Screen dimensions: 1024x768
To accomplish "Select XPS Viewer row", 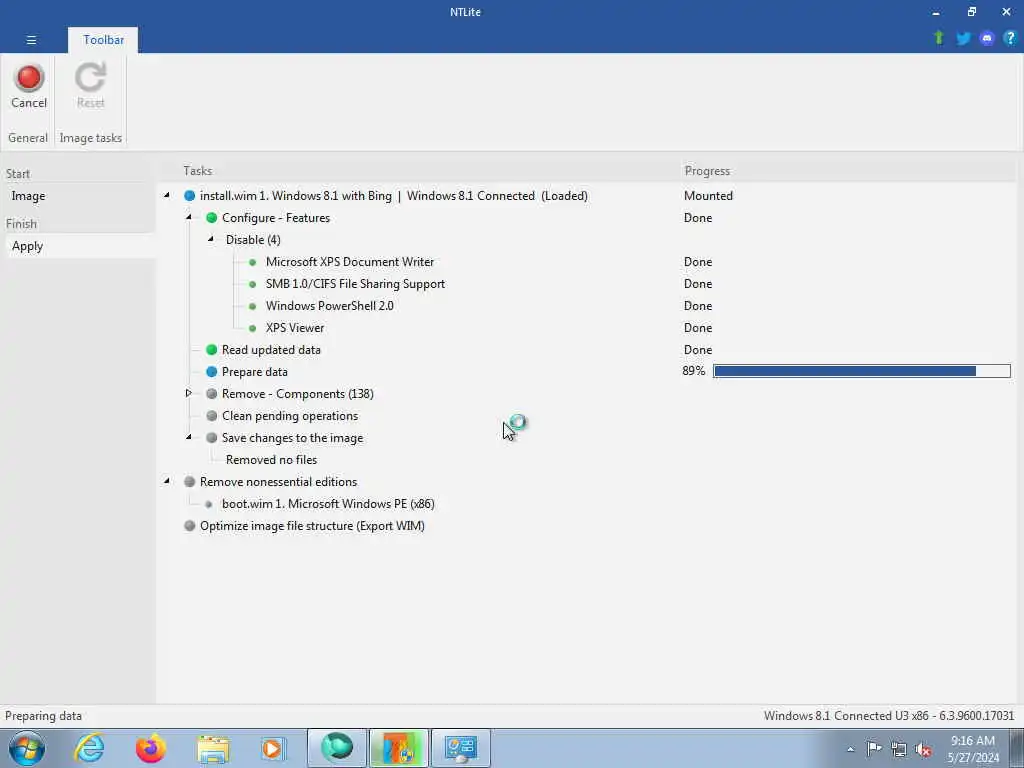I will coord(295,328).
